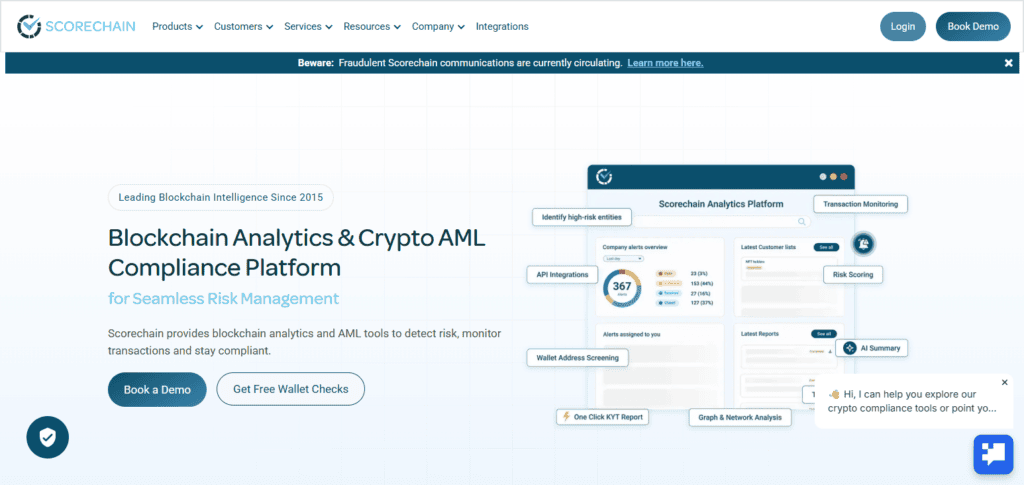1024x485 pixels.
Task: Click the Book a Demo hero button
Action: coord(157,390)
